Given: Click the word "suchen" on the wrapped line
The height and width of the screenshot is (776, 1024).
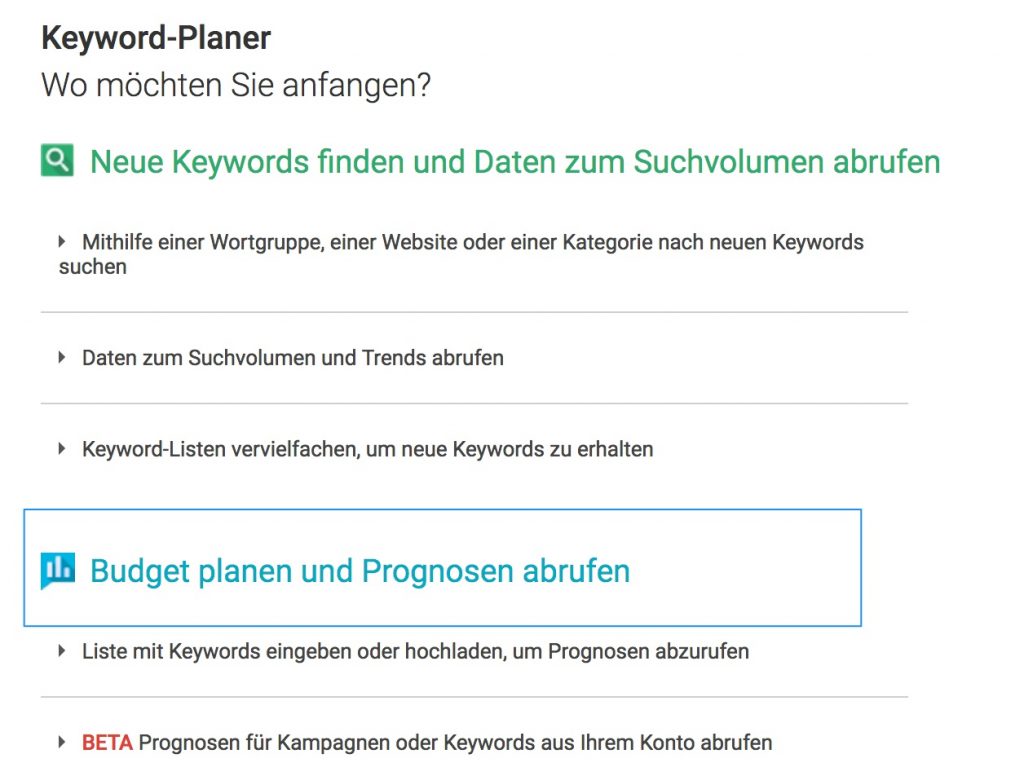Looking at the screenshot, I should [93, 267].
